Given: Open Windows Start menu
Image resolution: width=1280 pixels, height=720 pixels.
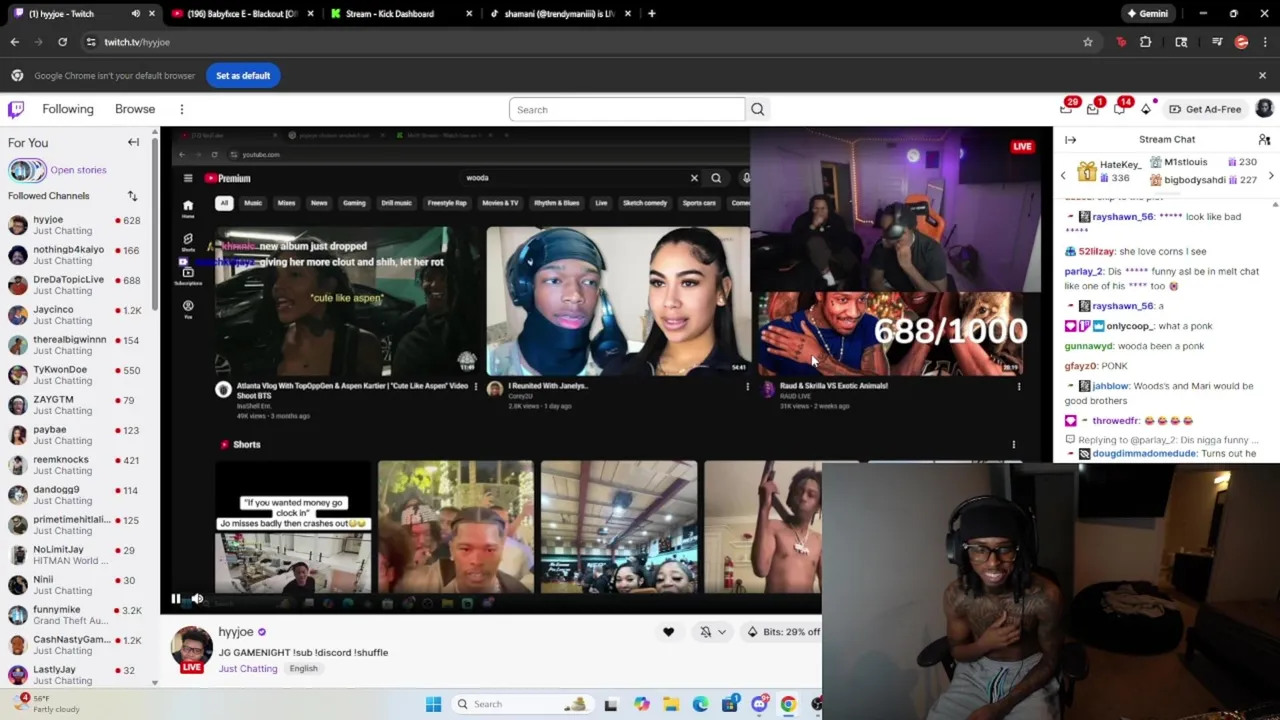Looking at the screenshot, I should click(x=433, y=704).
